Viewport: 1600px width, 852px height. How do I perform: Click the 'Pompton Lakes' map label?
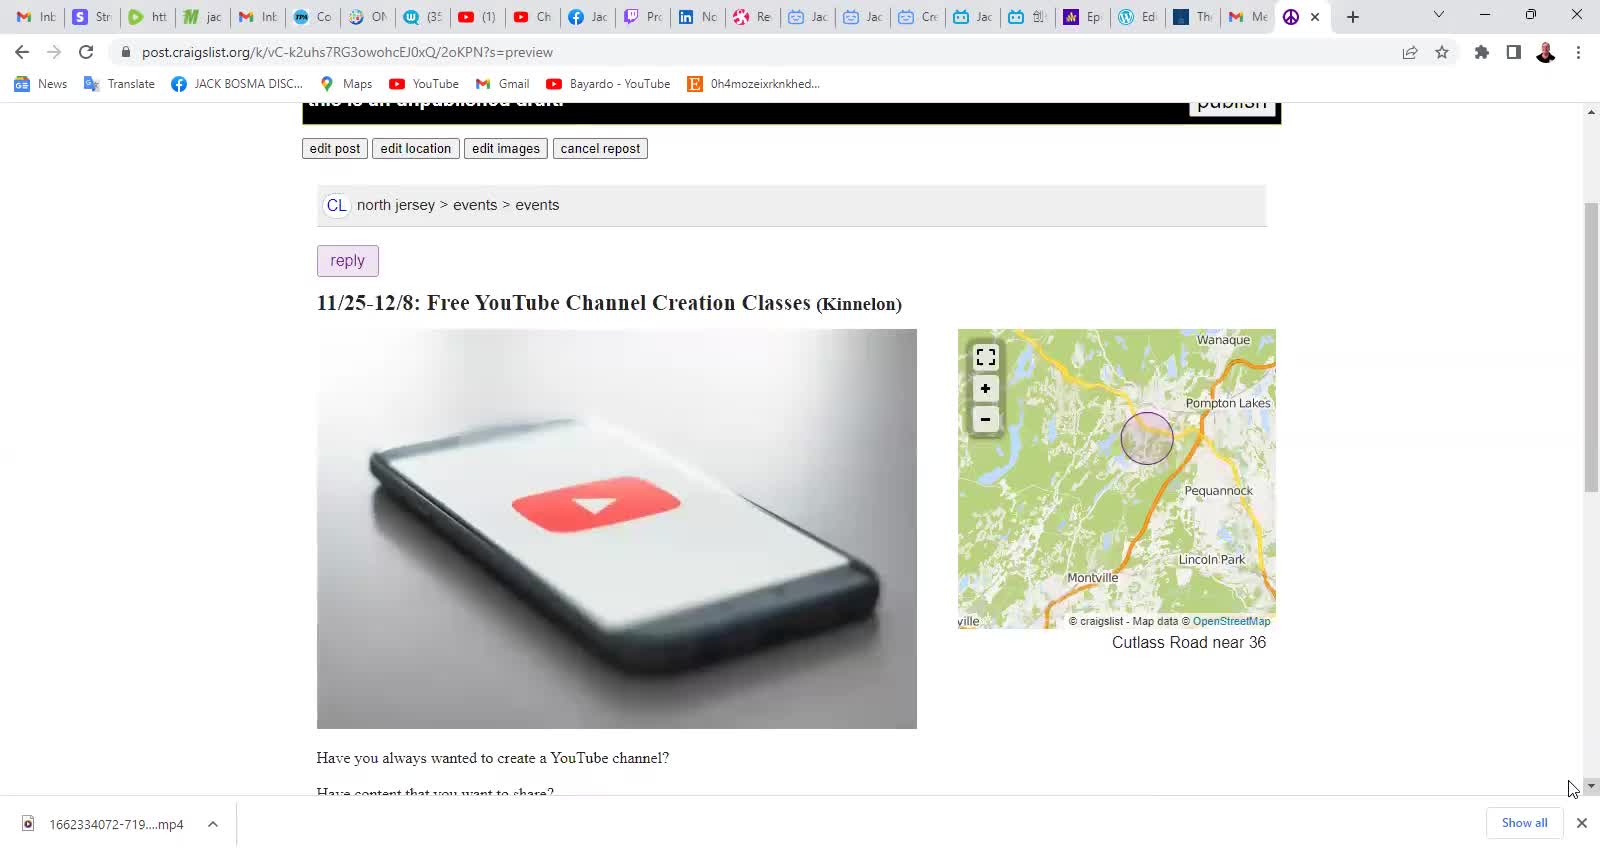click(x=1228, y=403)
